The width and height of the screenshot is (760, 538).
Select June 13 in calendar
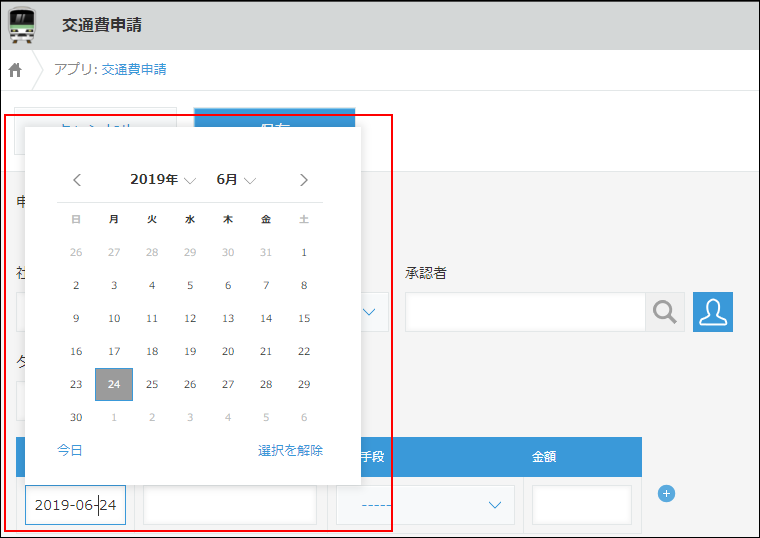tap(228, 318)
